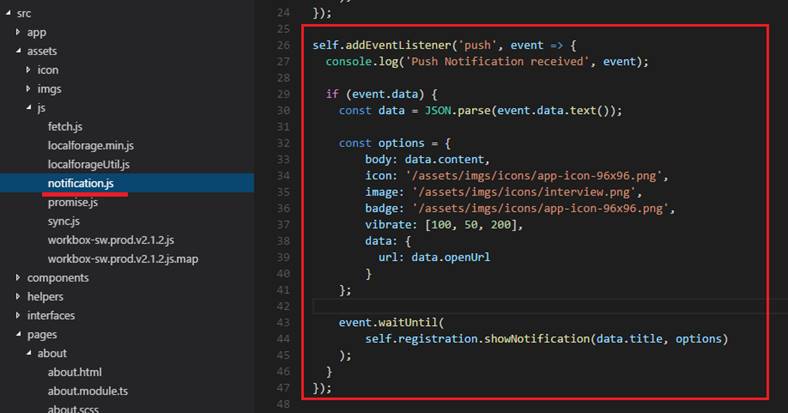
Task: Click 'url: data.openUrl' line
Action: coord(434,257)
